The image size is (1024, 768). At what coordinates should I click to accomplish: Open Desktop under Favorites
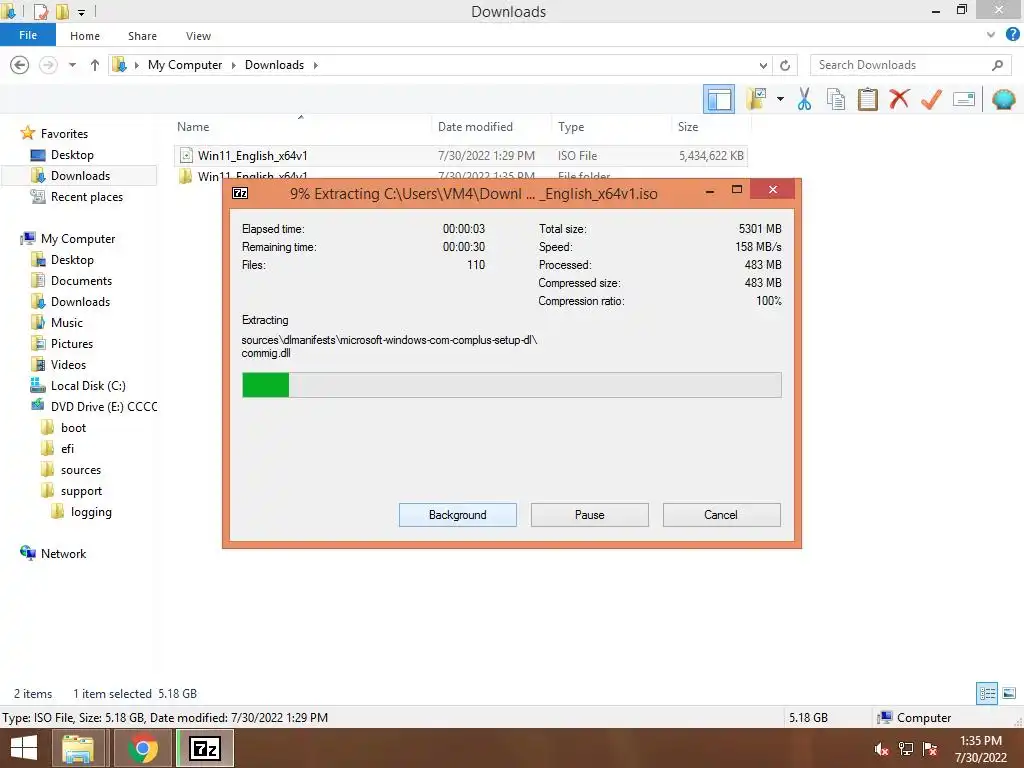tap(72, 155)
